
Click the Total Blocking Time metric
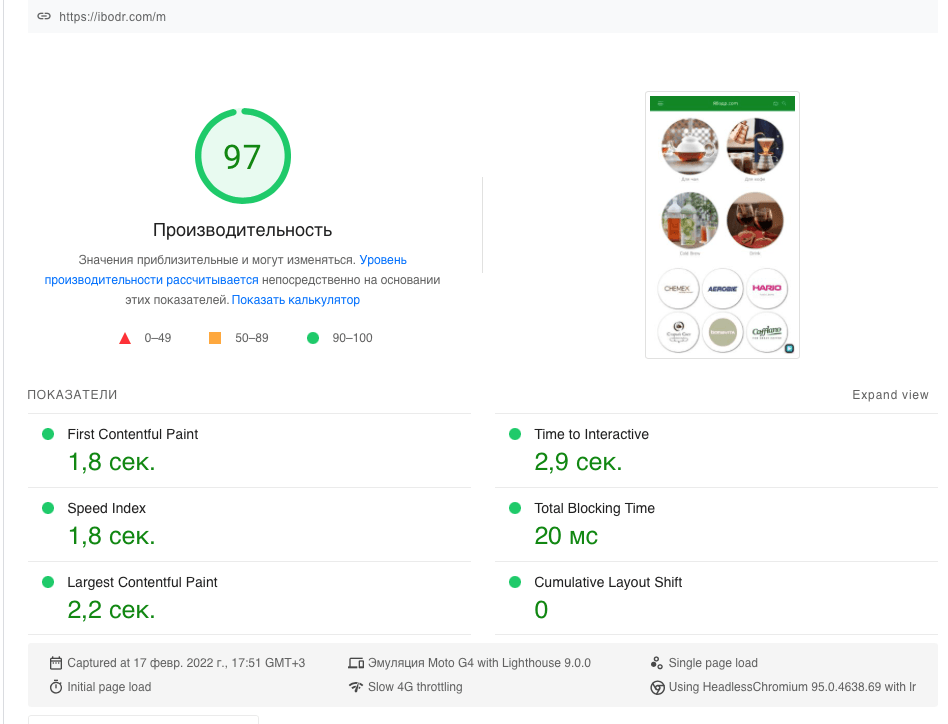(594, 508)
